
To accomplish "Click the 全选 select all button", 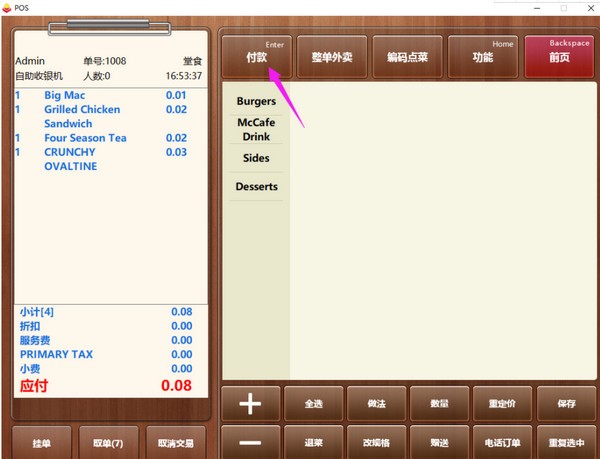I will tap(314, 404).
